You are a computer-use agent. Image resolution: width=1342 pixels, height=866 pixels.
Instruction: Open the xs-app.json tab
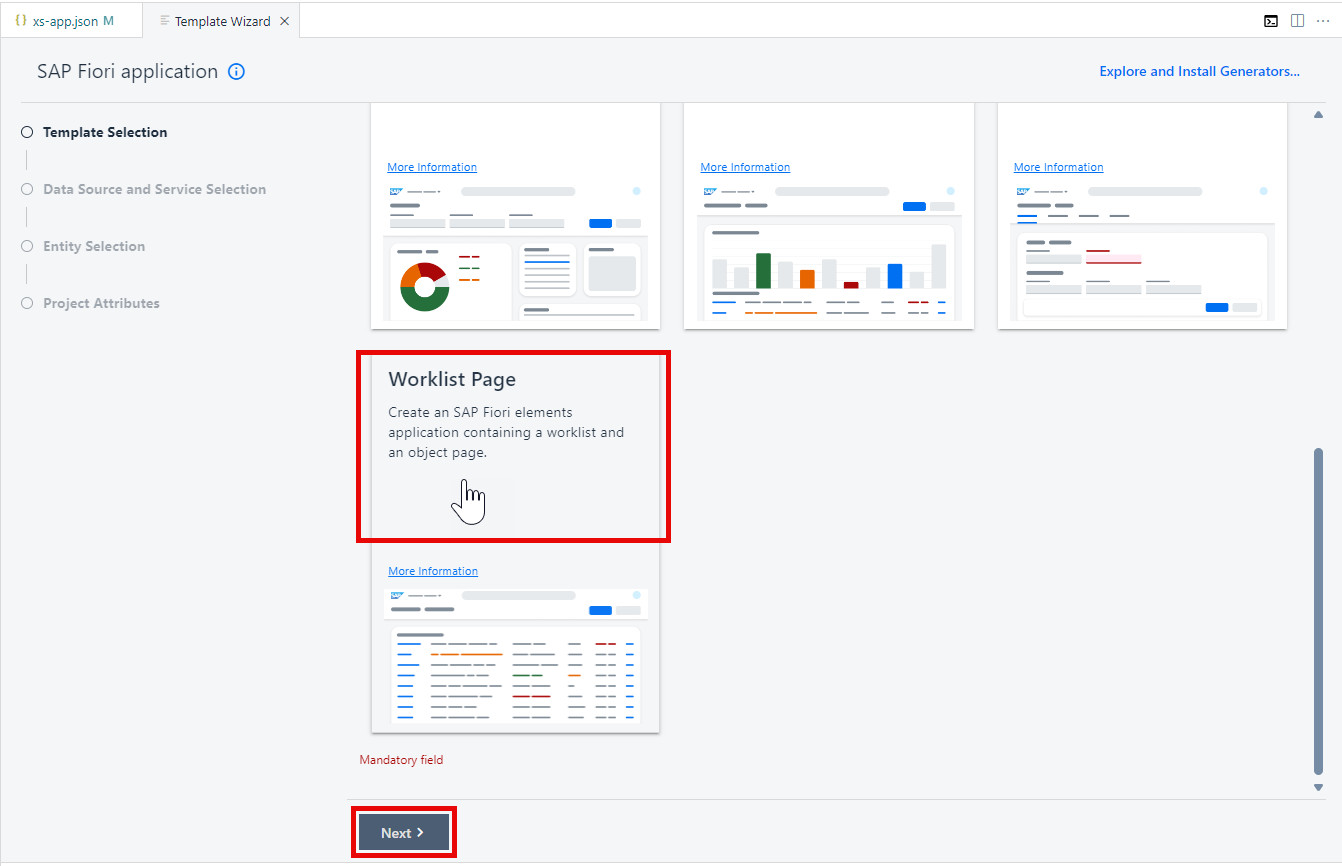point(70,21)
